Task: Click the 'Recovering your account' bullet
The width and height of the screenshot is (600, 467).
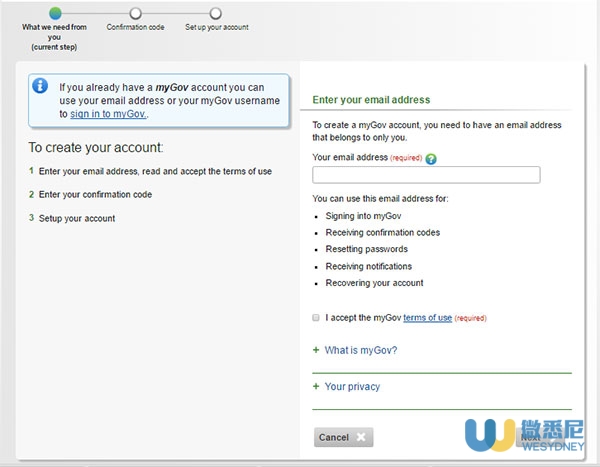Action: click(x=374, y=283)
